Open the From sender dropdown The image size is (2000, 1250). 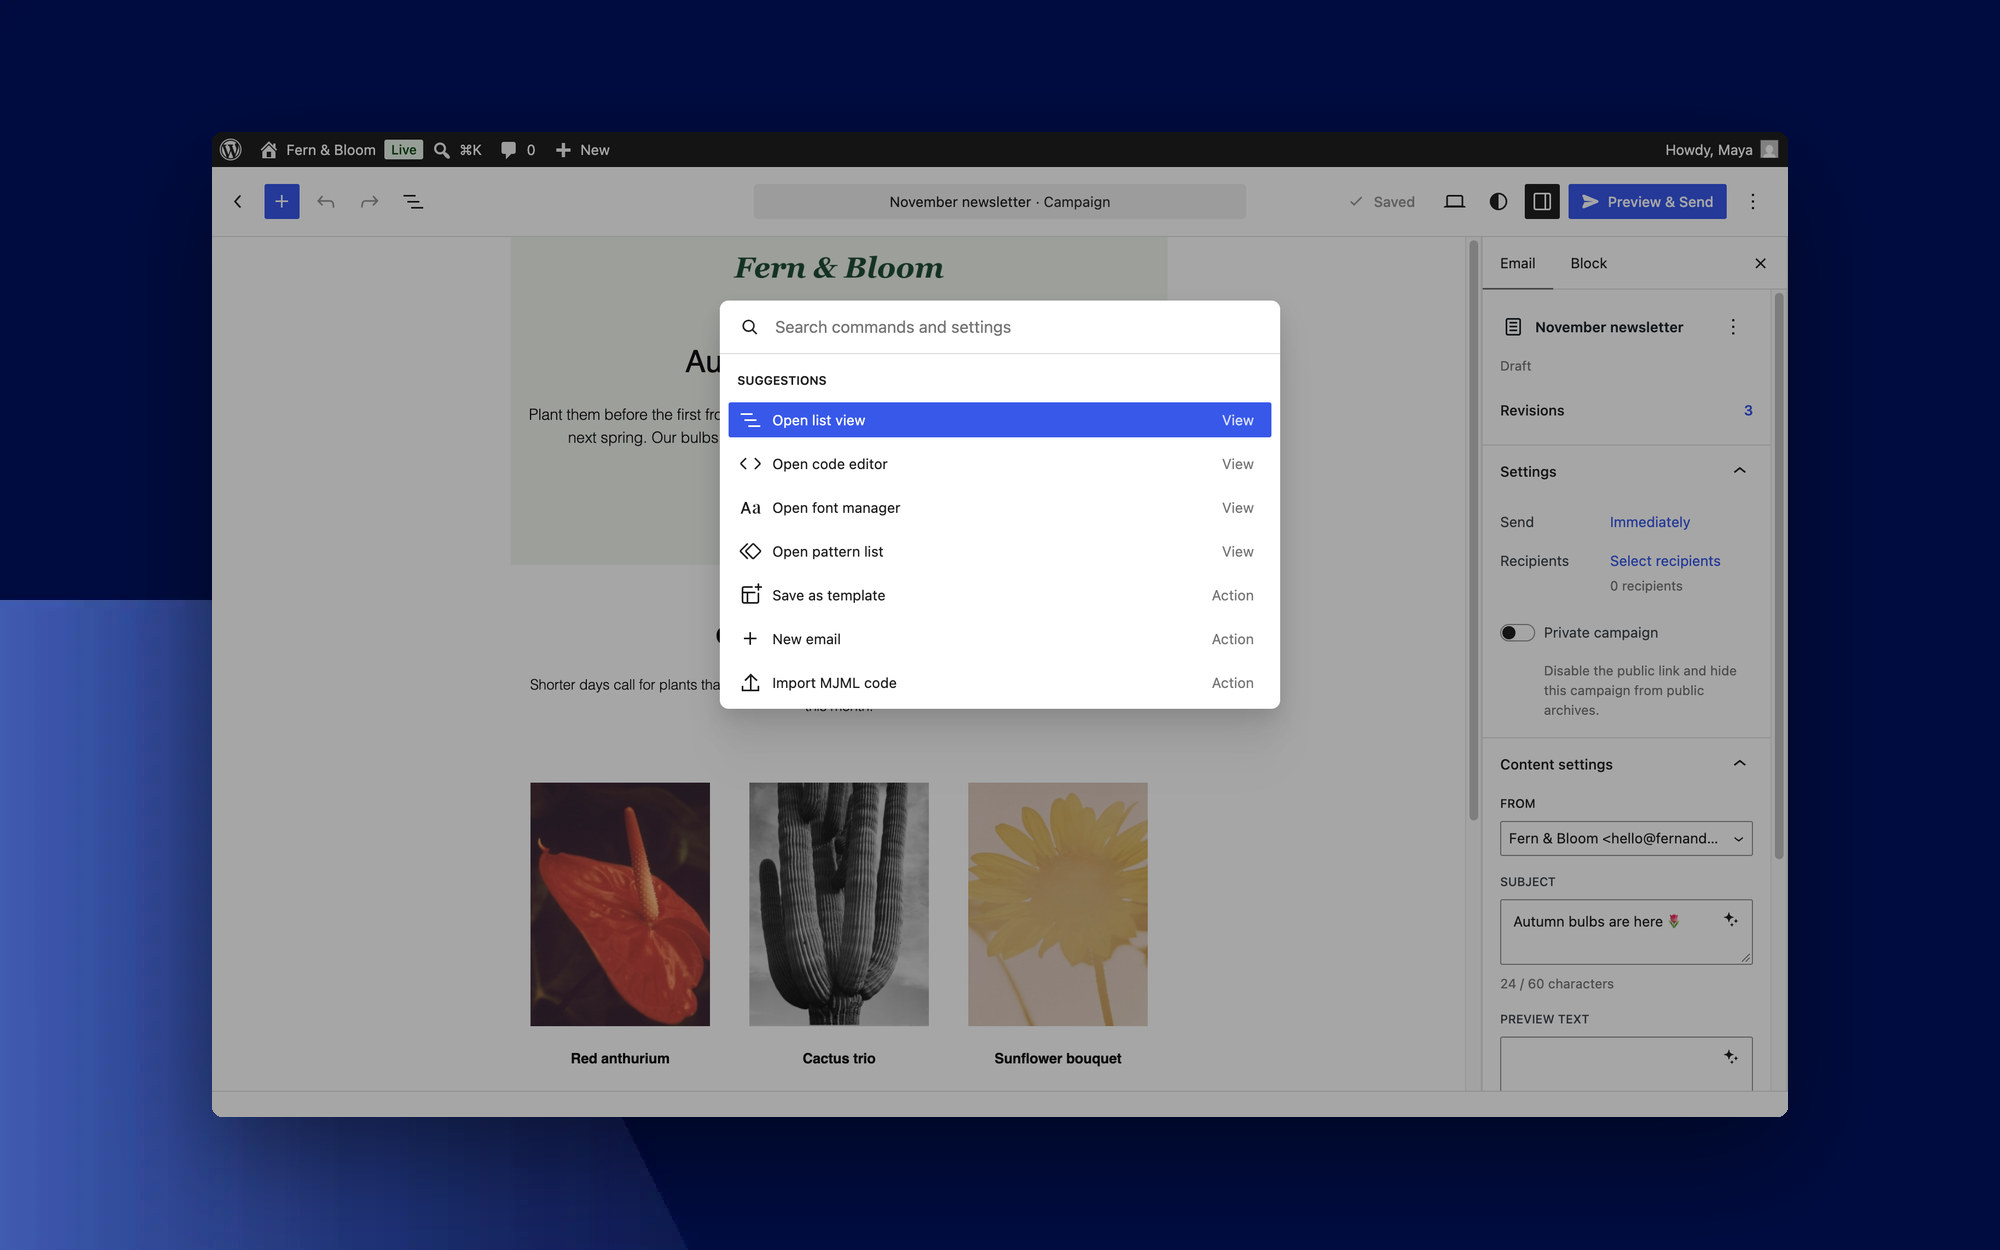1626,839
